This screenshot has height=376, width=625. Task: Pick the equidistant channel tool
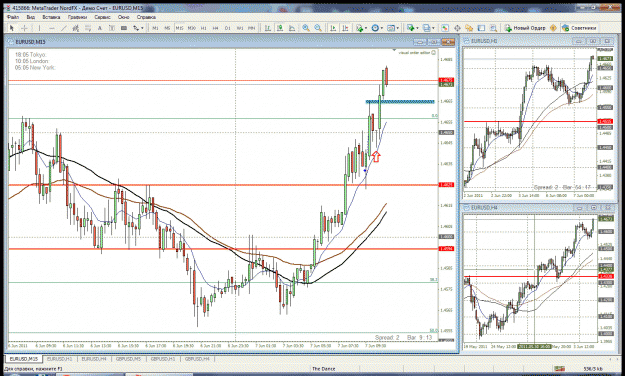[x=76, y=28]
